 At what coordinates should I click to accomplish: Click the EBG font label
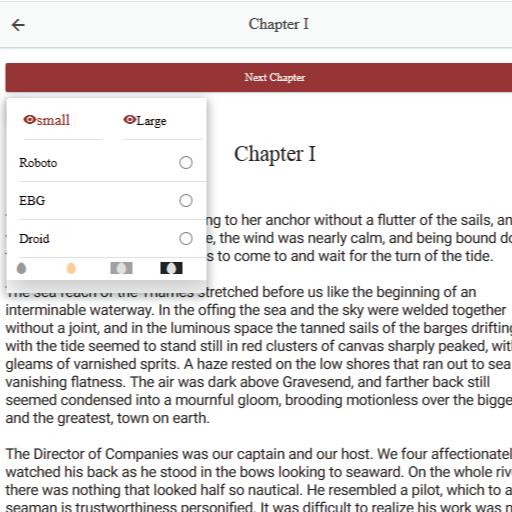[32, 201]
